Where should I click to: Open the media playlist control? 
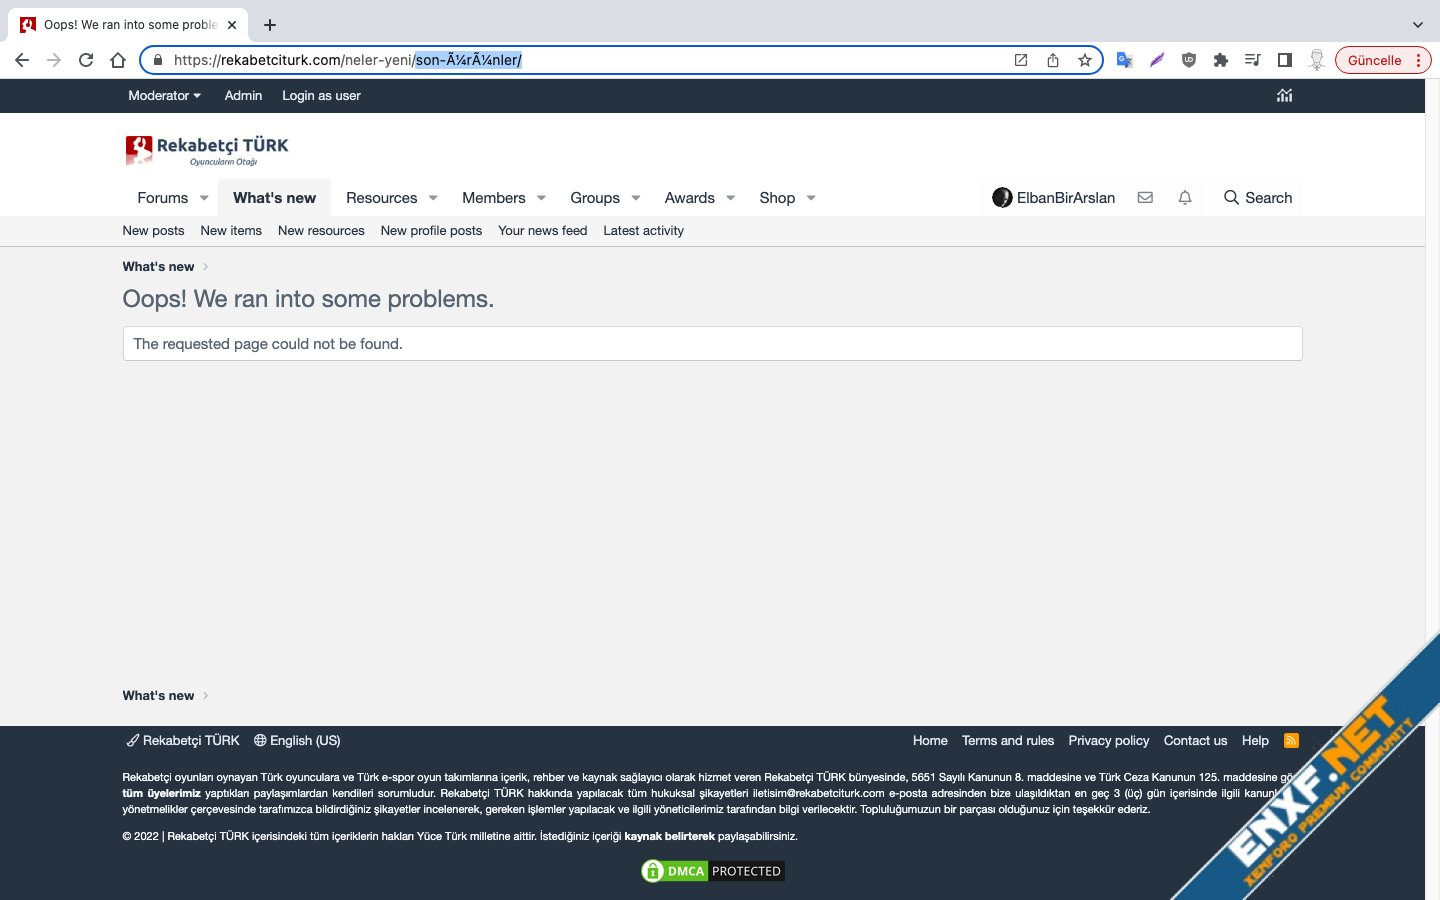(x=1253, y=60)
